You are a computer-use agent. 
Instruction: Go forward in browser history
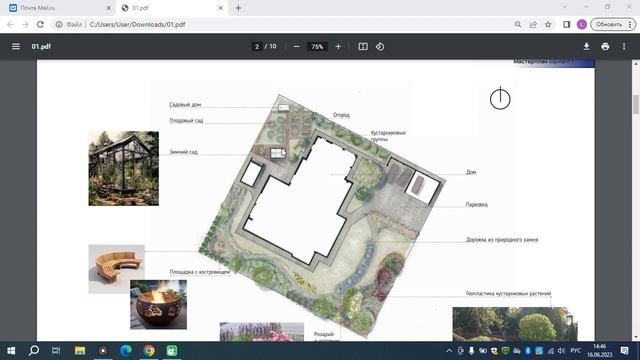pyautogui.click(x=25, y=24)
